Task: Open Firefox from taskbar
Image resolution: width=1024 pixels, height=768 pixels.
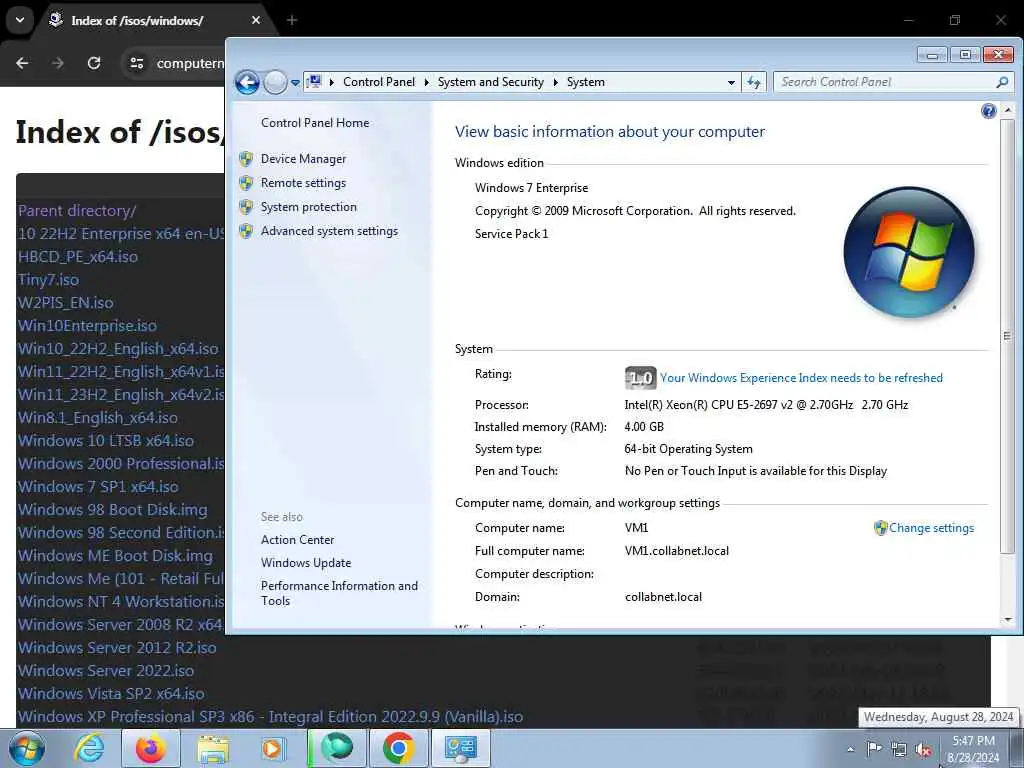Action: click(x=150, y=748)
